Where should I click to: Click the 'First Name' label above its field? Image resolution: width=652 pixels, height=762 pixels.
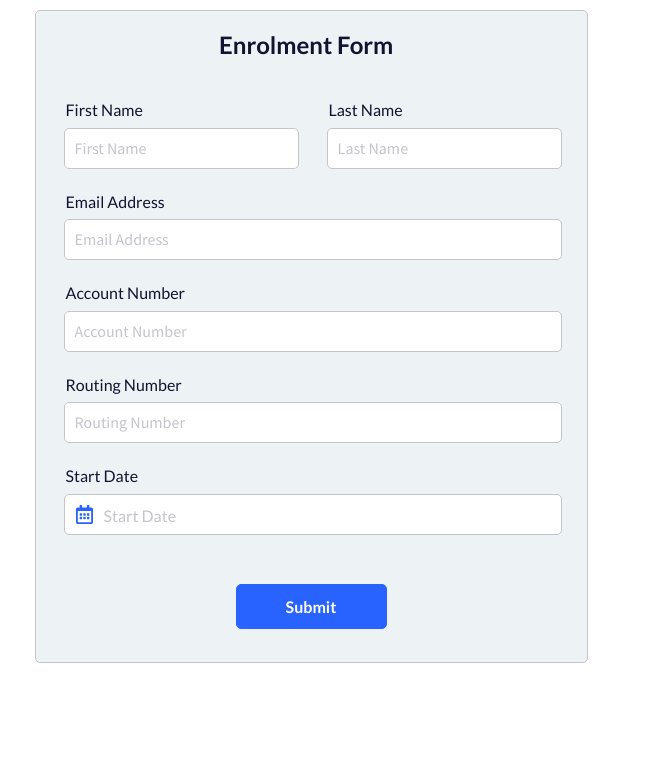click(104, 111)
